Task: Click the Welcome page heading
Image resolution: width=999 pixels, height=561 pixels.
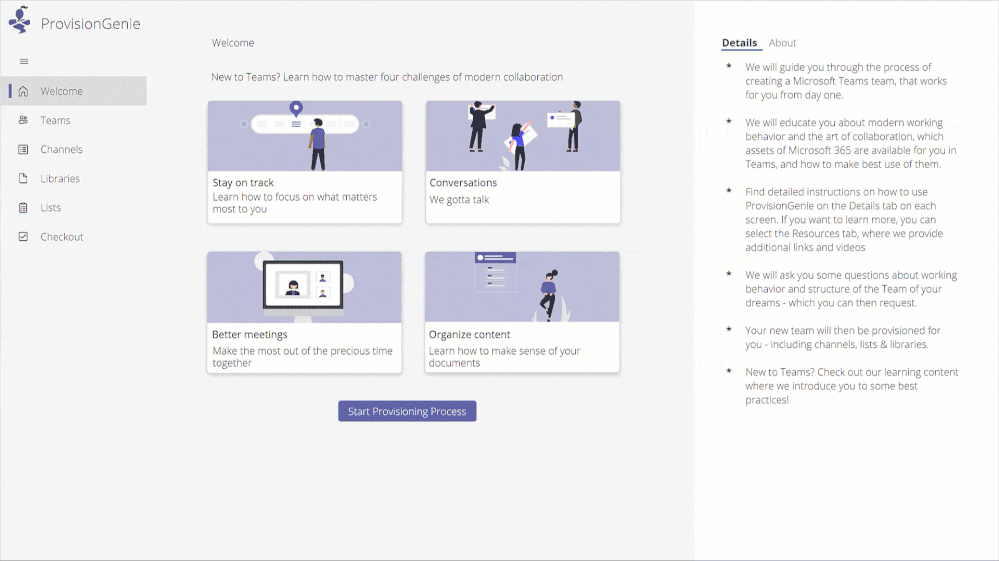Action: click(x=233, y=43)
